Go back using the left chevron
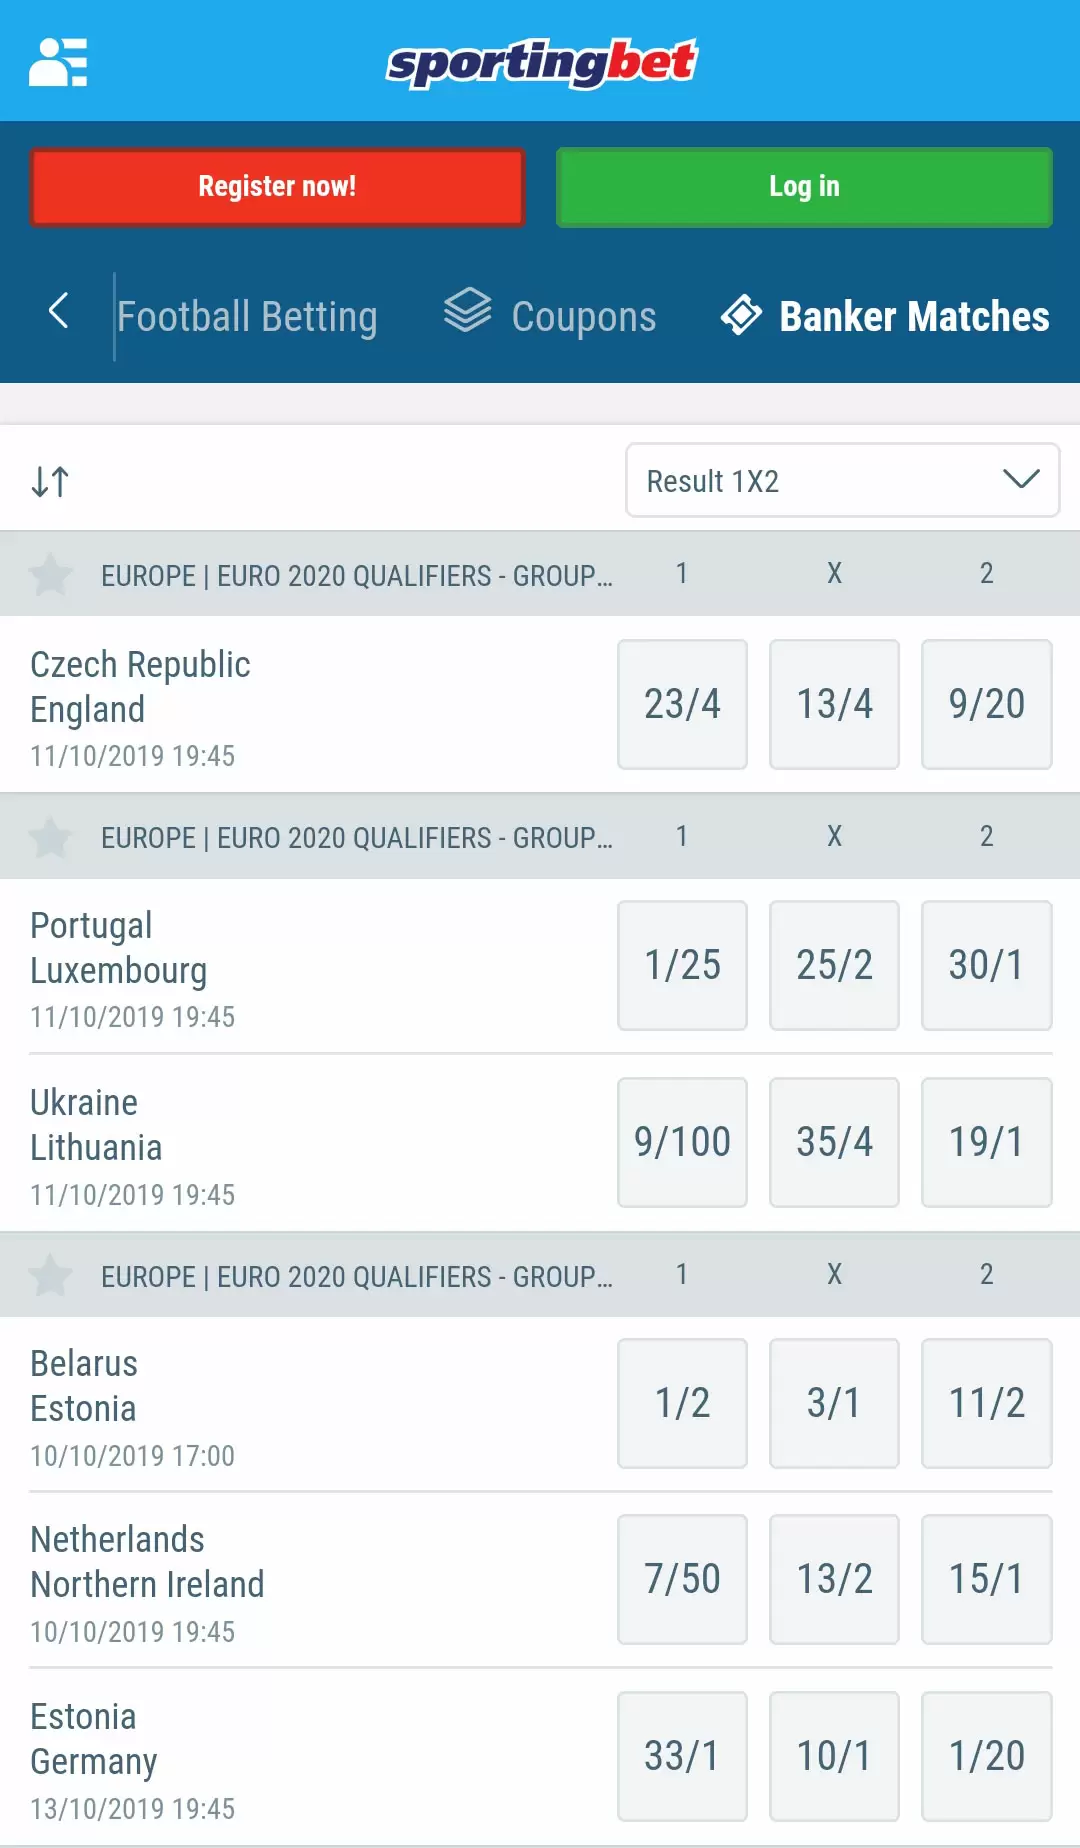This screenshot has height=1848, width=1080. point(58,311)
